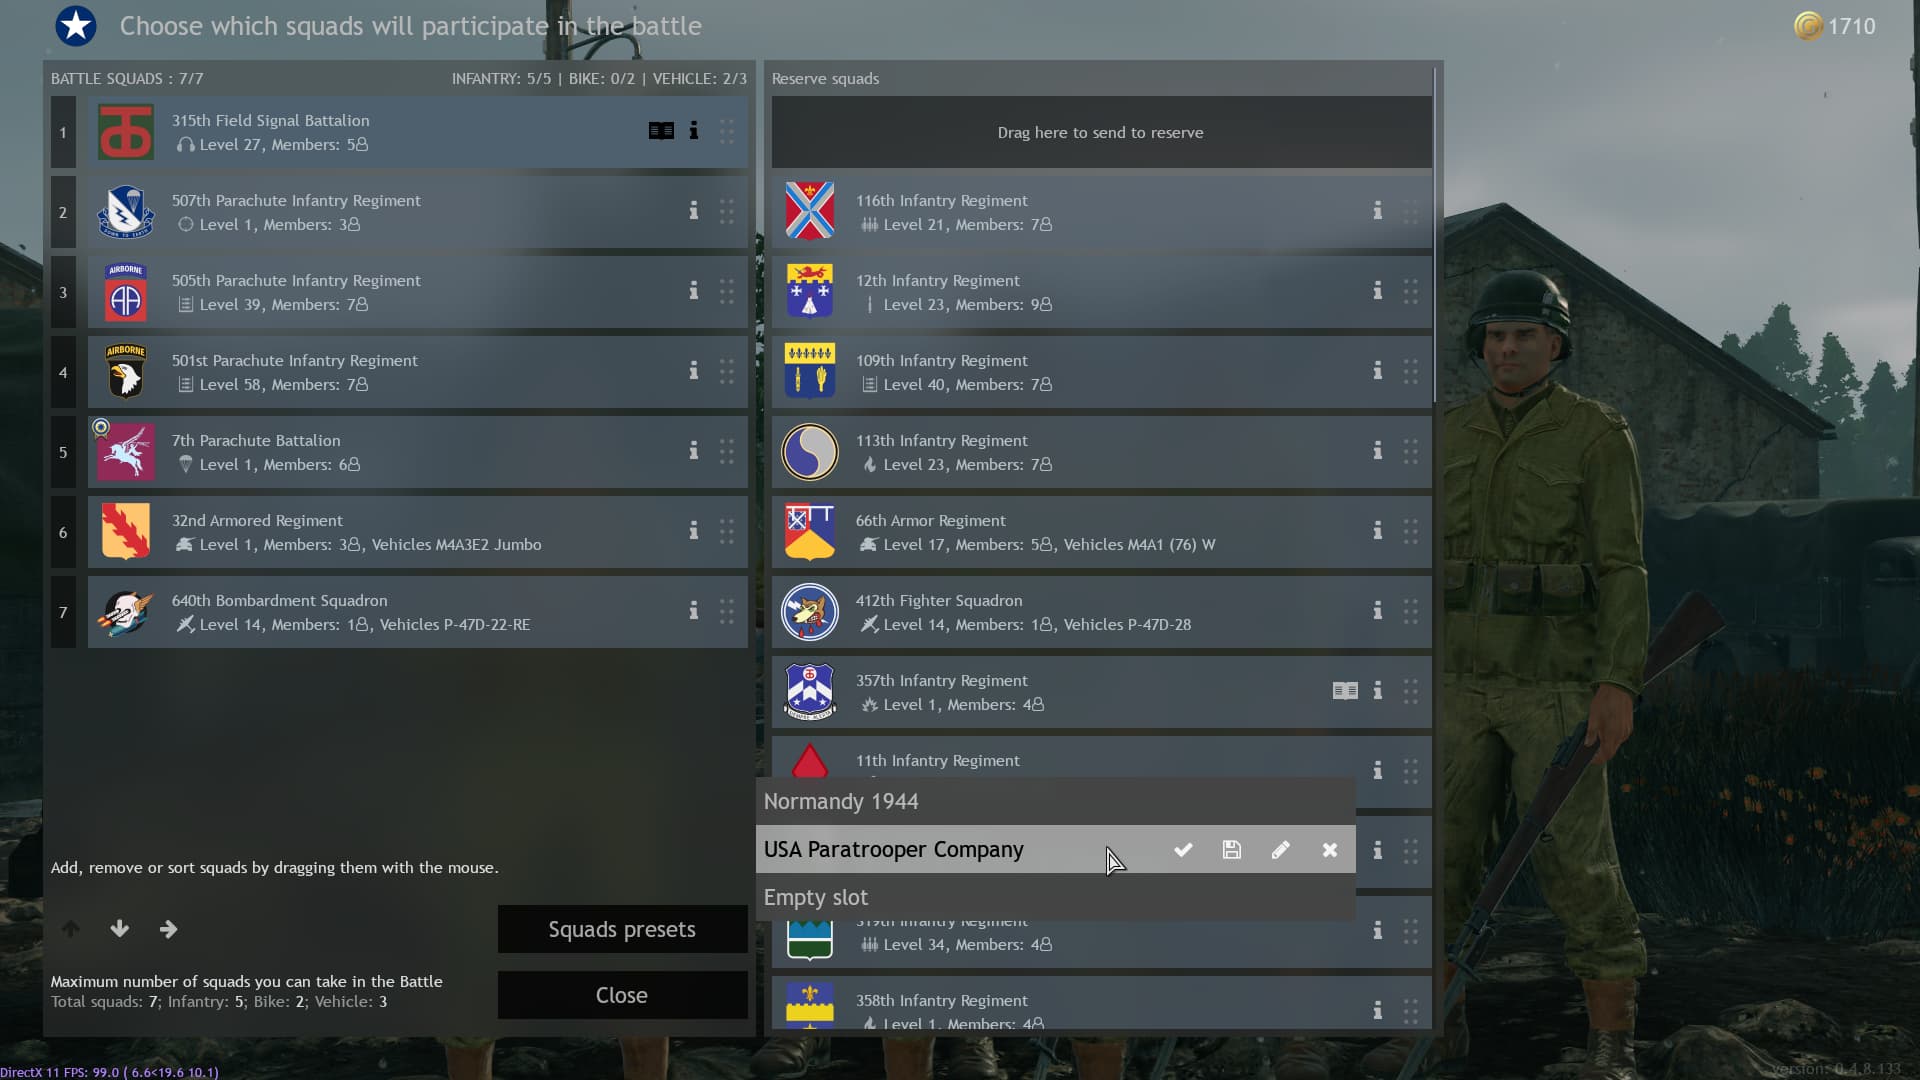
Task: Close the squad selection window
Action: pyautogui.click(x=622, y=995)
